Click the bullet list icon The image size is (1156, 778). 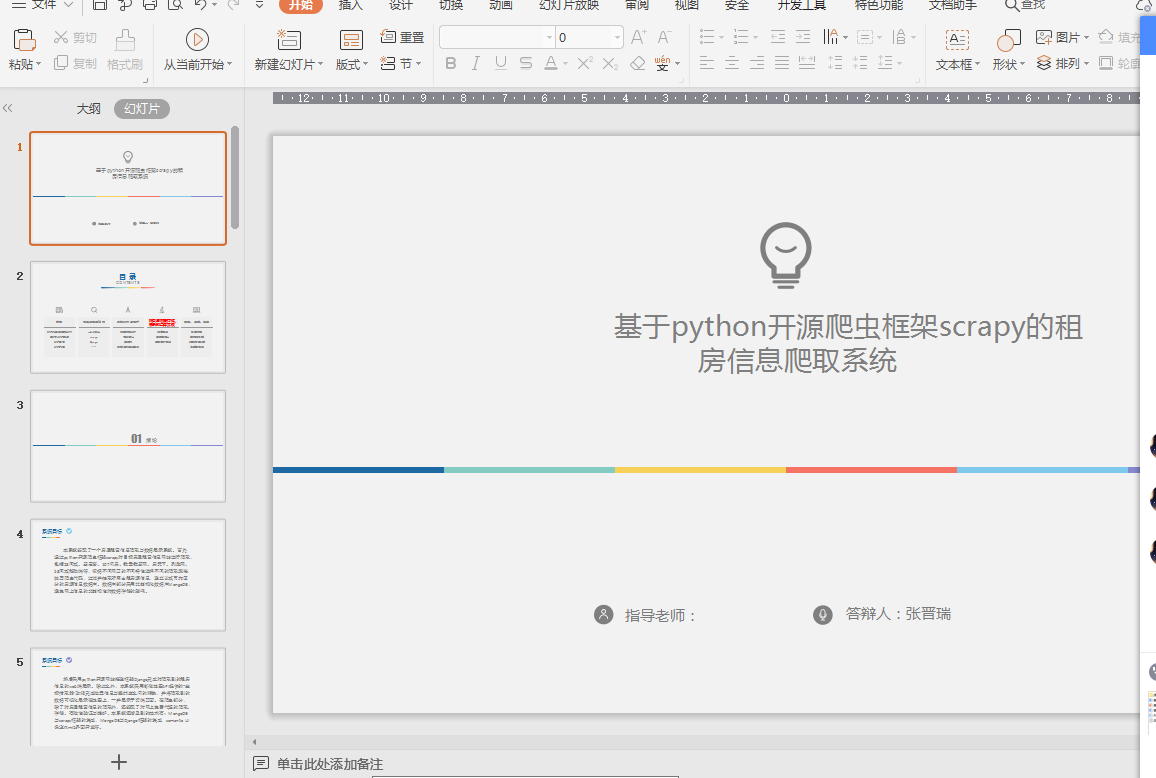coord(707,37)
